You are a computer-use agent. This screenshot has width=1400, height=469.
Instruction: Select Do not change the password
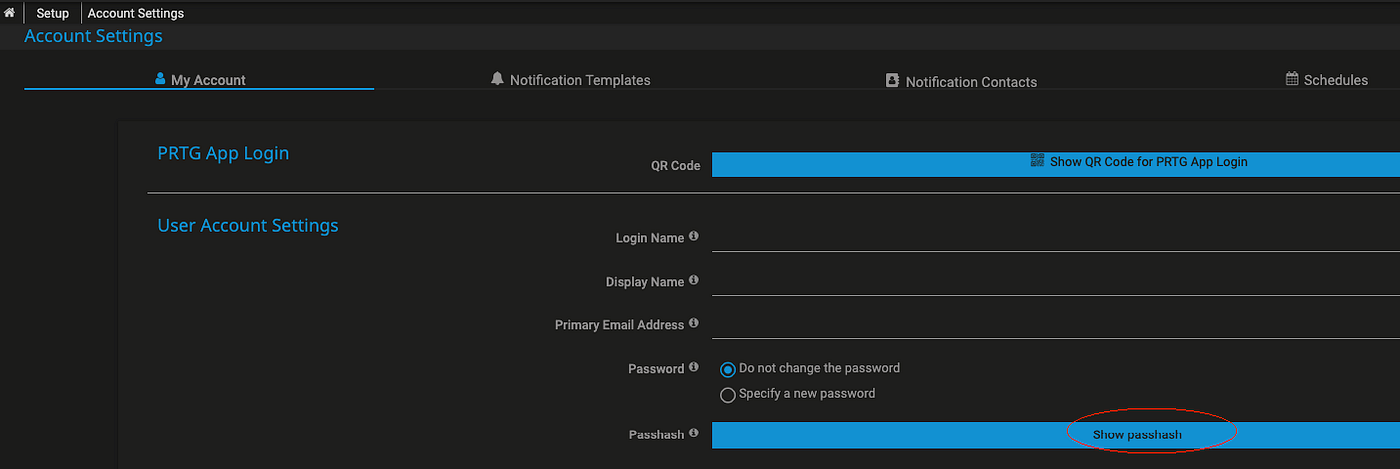pyautogui.click(x=728, y=369)
